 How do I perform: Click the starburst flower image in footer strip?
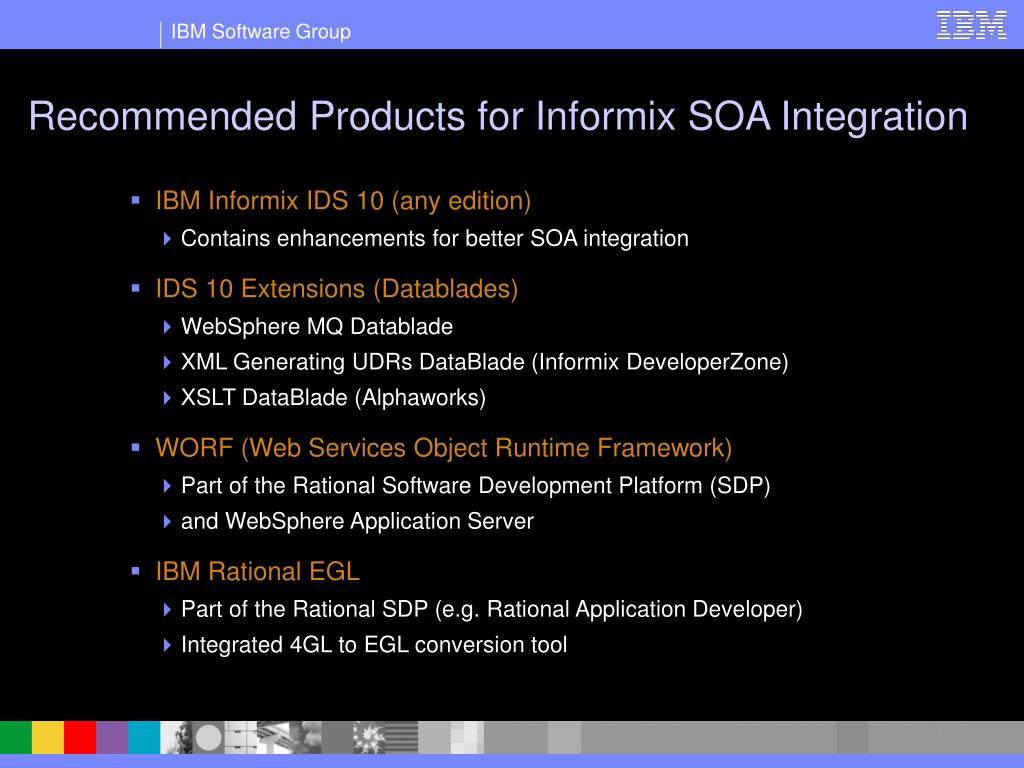369,737
